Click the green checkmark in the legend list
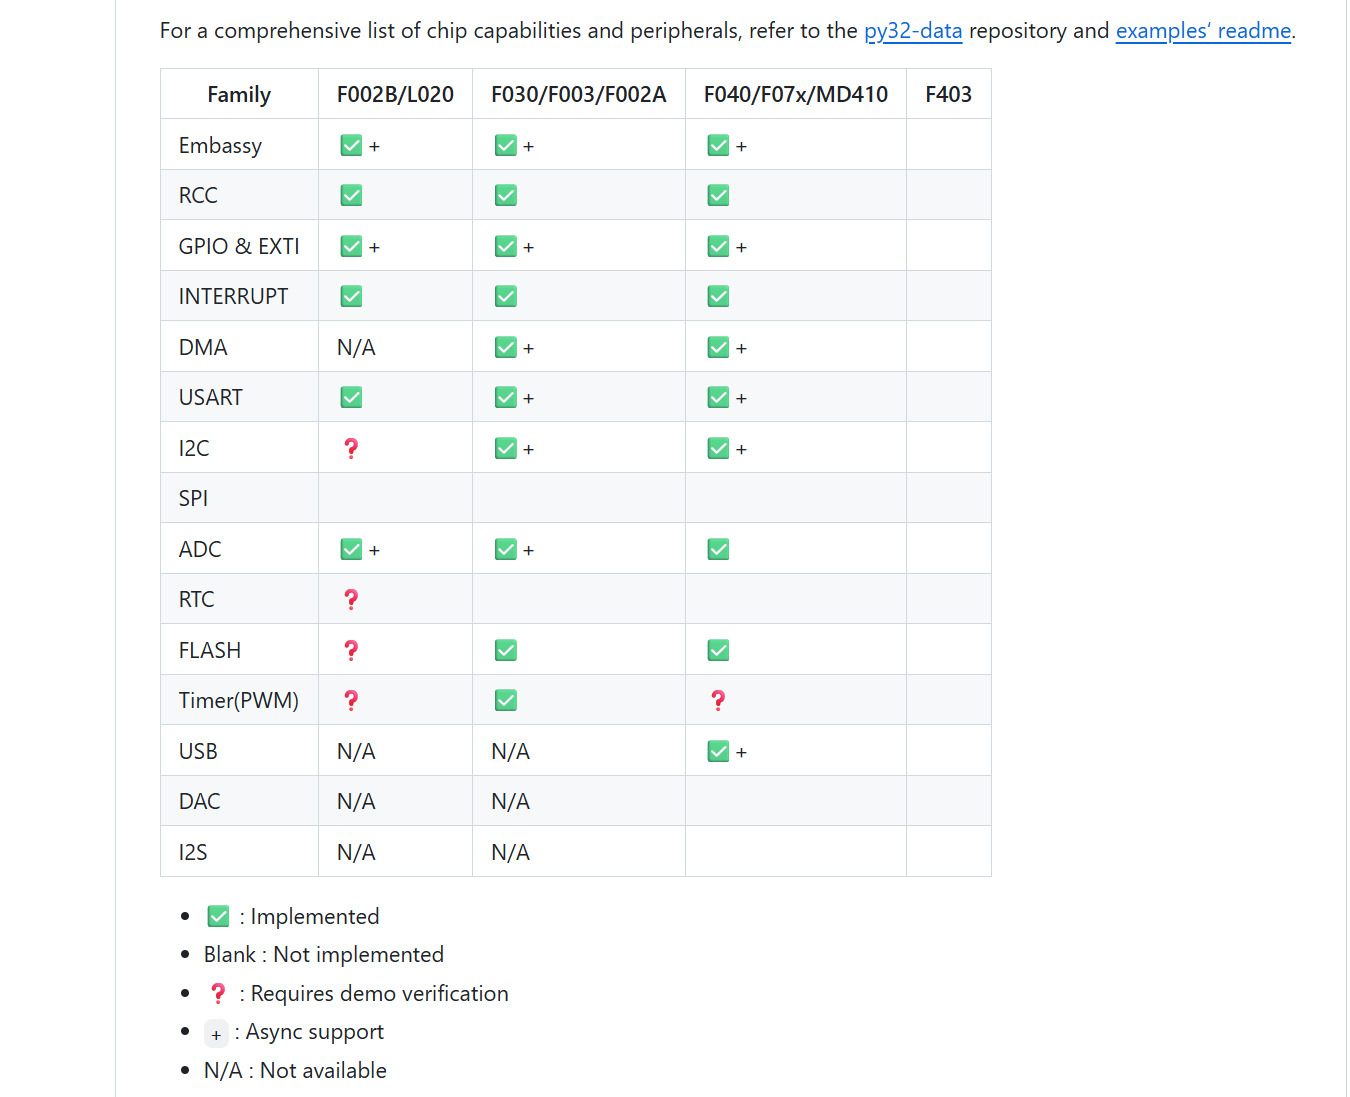The width and height of the screenshot is (1350, 1097). click(x=218, y=916)
